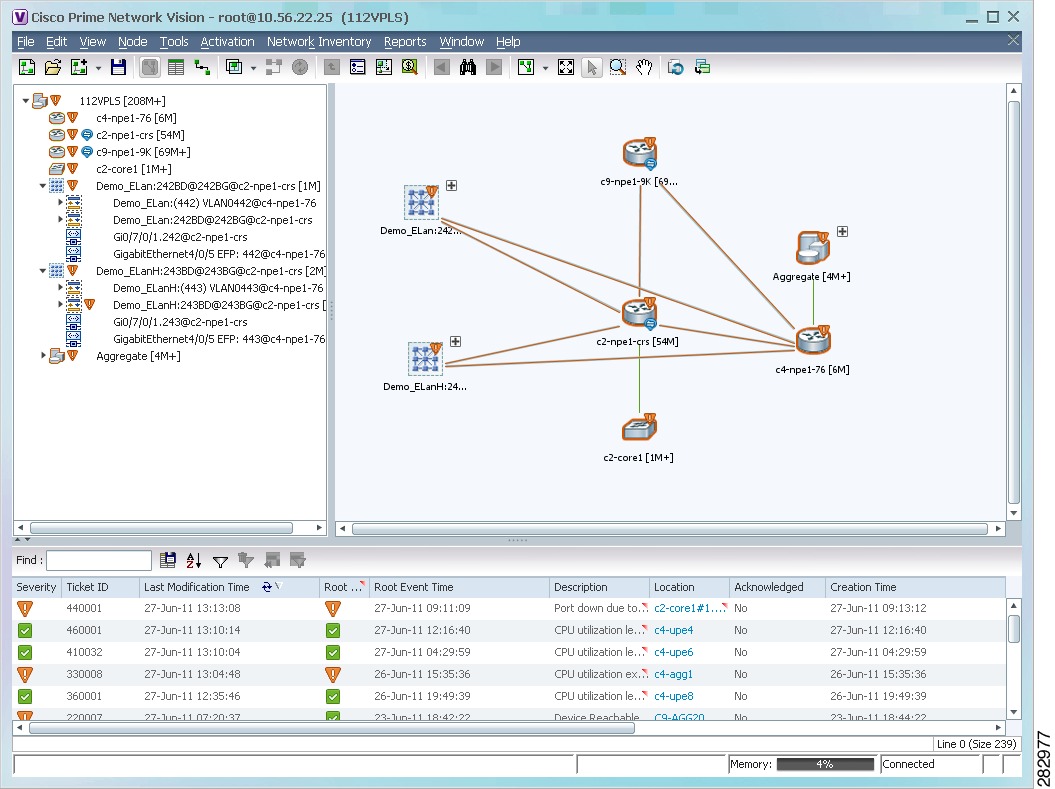Open the overlay tools dropdown arrow
The width and height of the screenshot is (1055, 789).
click(x=253, y=68)
